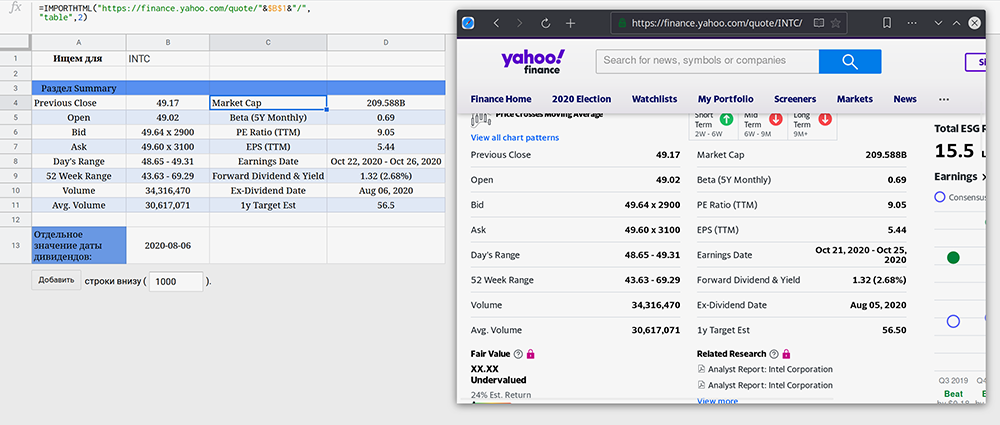Click the rows count field showing 1000
The height and width of the screenshot is (425, 1000).
tap(176, 281)
